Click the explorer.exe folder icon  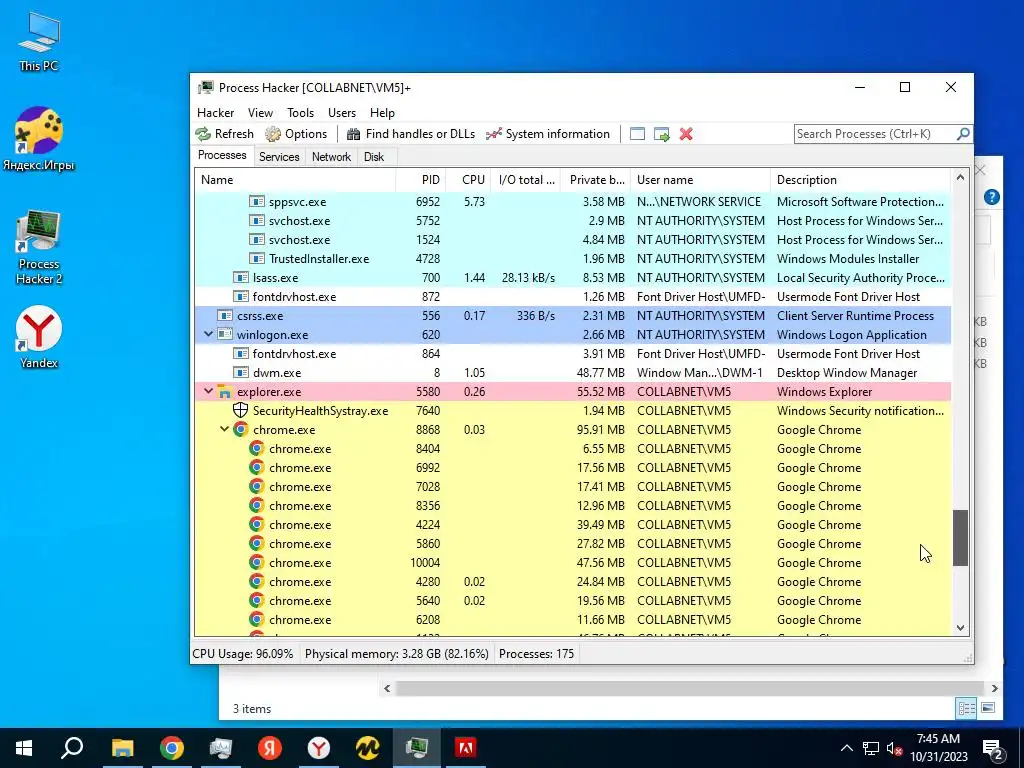[x=225, y=392]
